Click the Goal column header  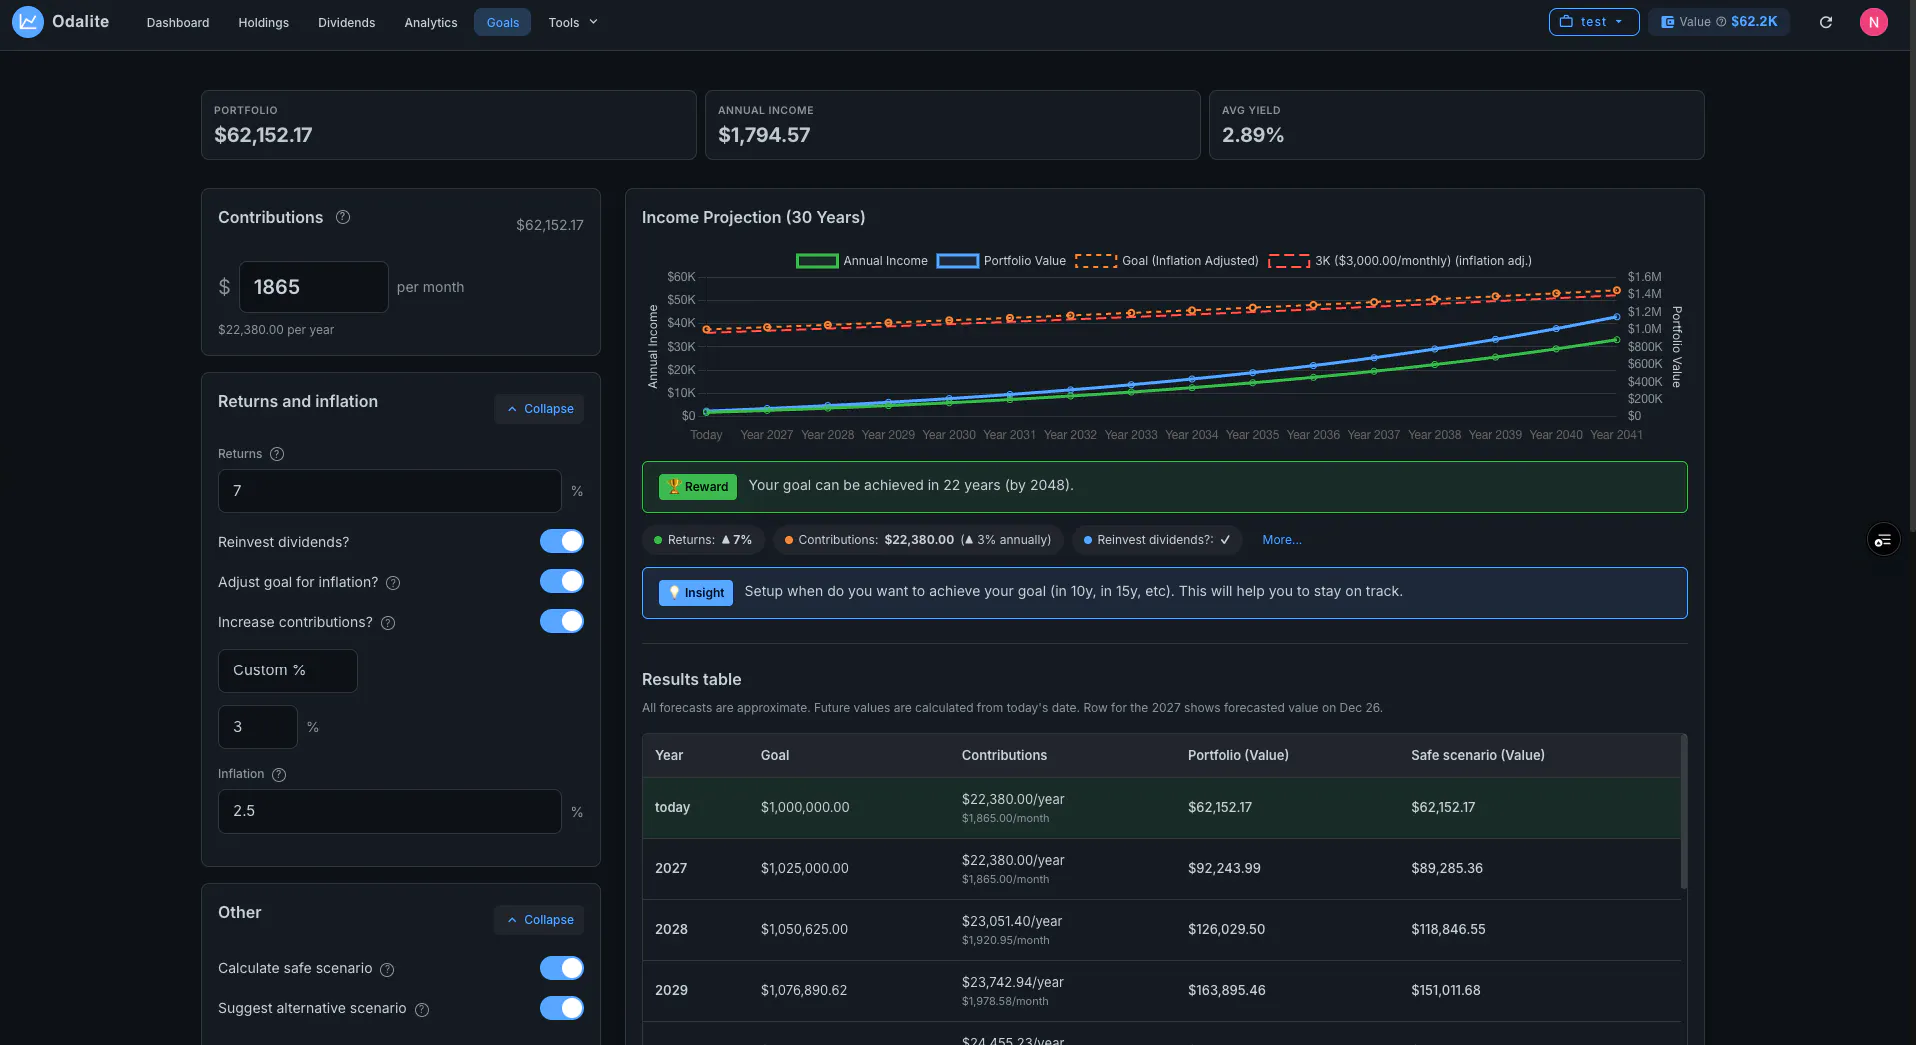775,756
